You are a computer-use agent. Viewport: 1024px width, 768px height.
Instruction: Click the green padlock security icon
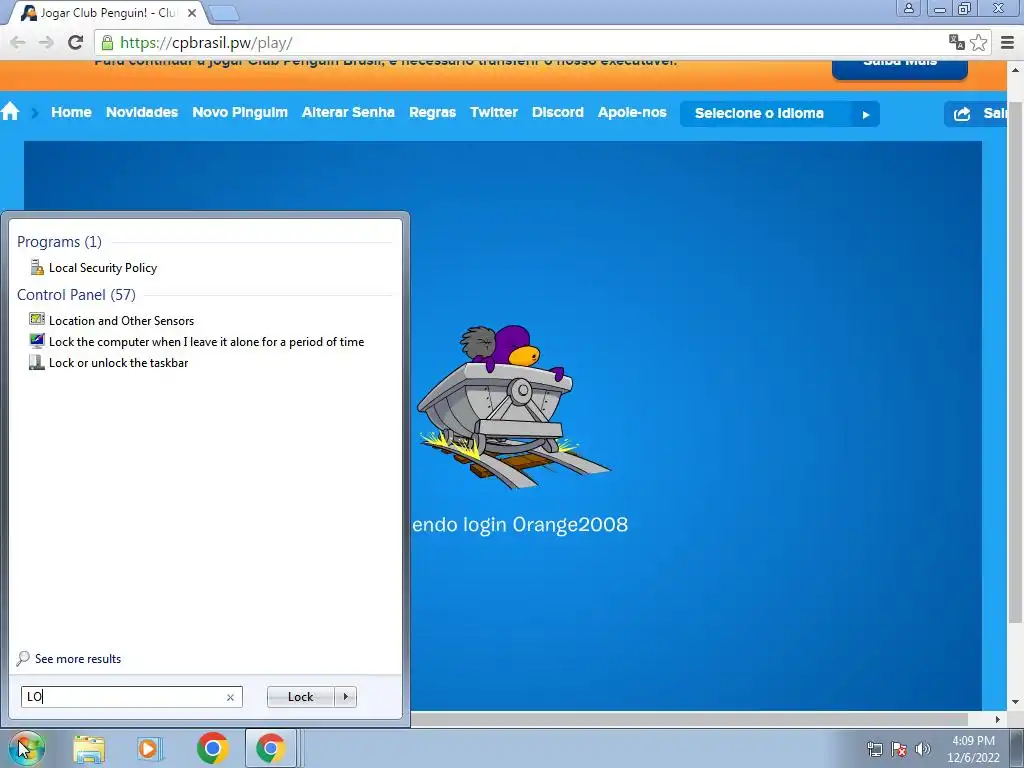tap(107, 43)
